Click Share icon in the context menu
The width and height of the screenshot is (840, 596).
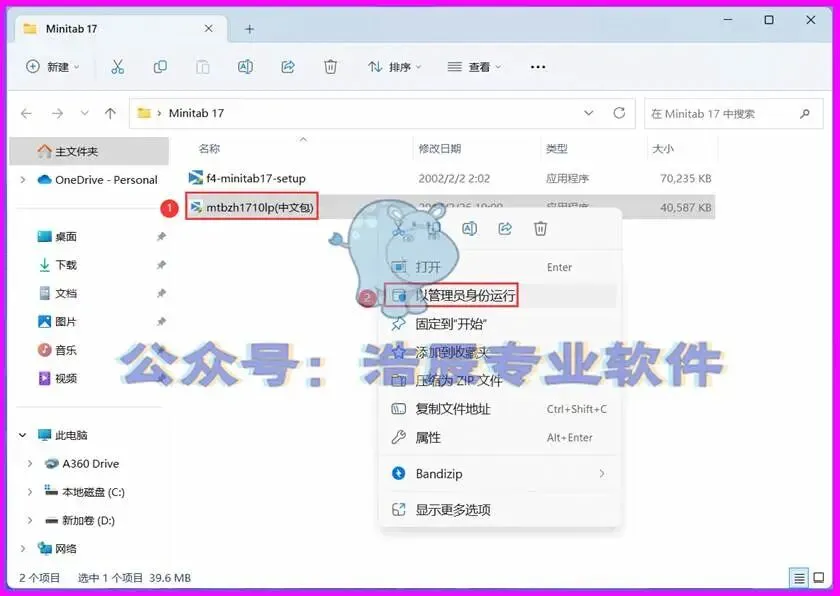505,229
